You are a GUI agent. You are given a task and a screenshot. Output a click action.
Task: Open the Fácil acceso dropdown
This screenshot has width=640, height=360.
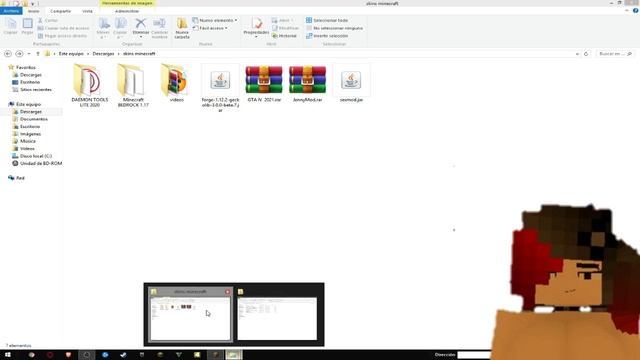tap(210, 28)
